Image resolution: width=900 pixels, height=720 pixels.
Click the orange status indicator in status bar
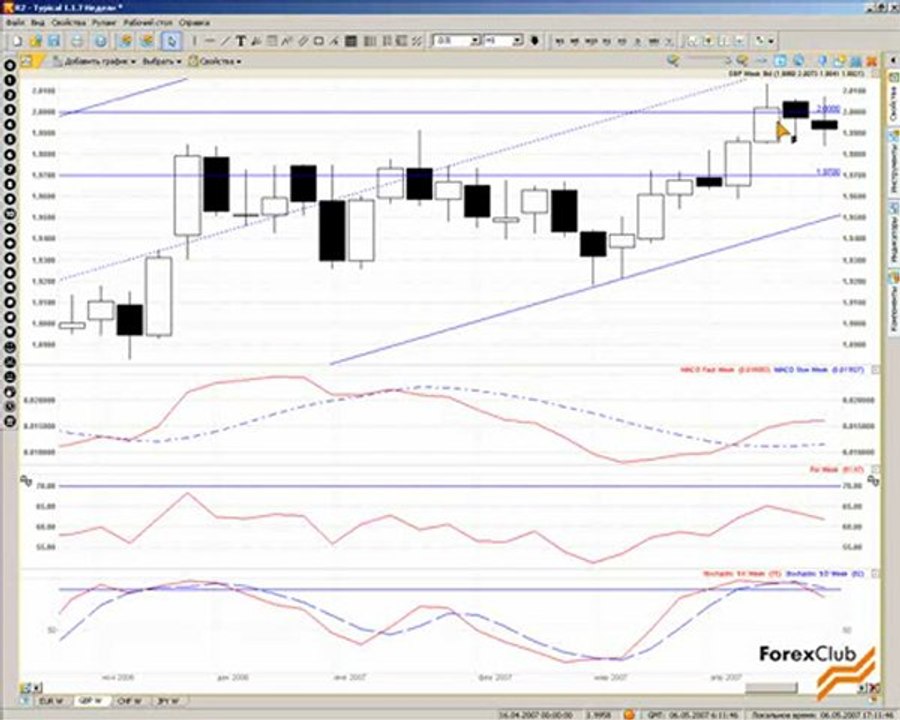coord(630,715)
